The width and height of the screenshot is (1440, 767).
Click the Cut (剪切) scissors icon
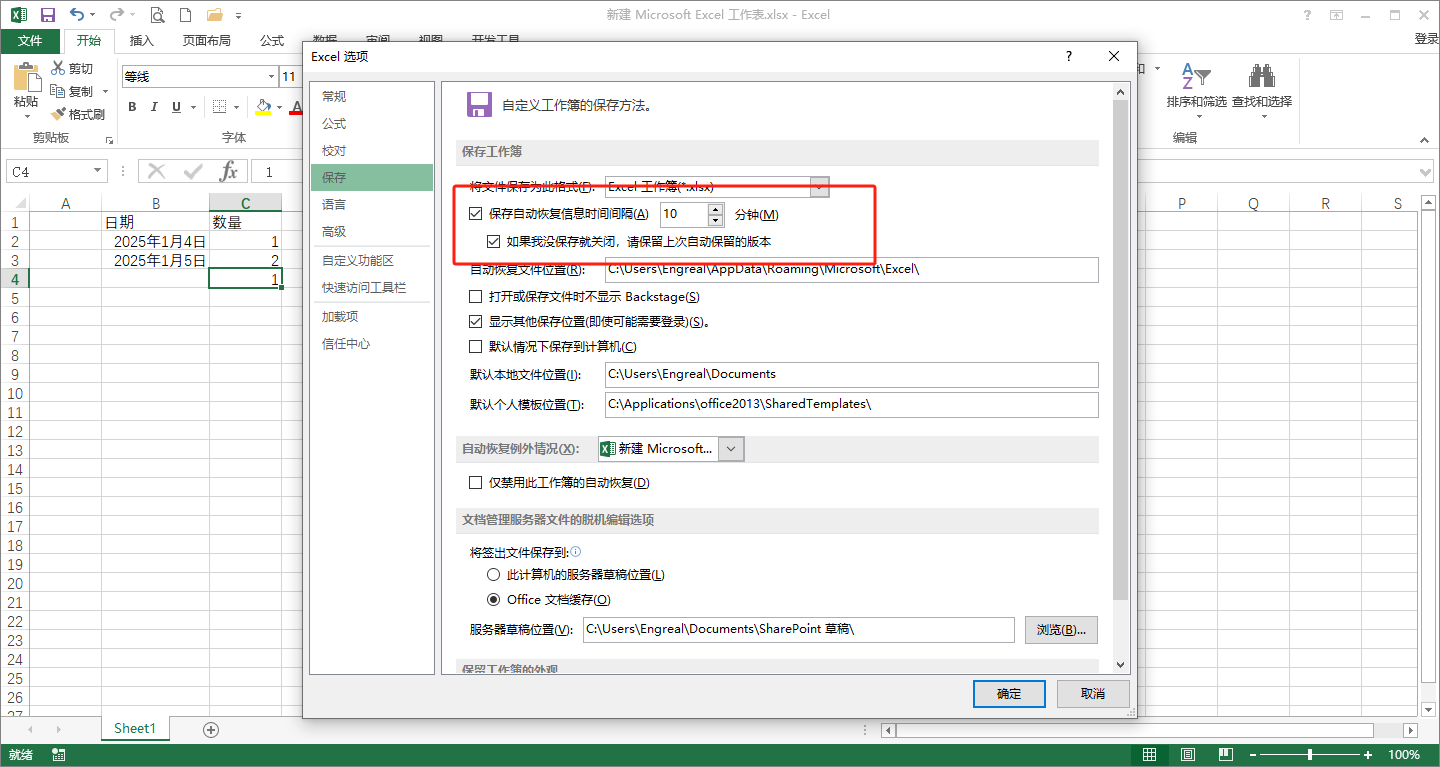click(58, 68)
